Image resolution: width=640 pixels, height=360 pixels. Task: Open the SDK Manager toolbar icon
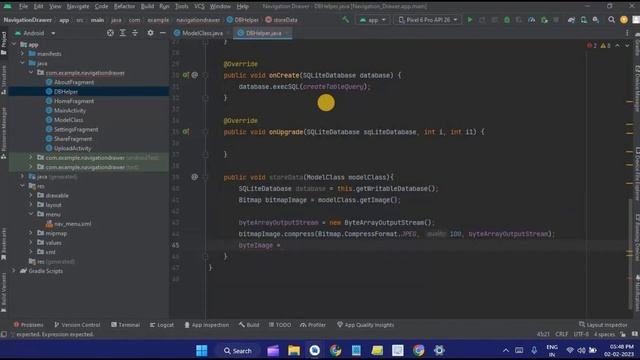596,20
